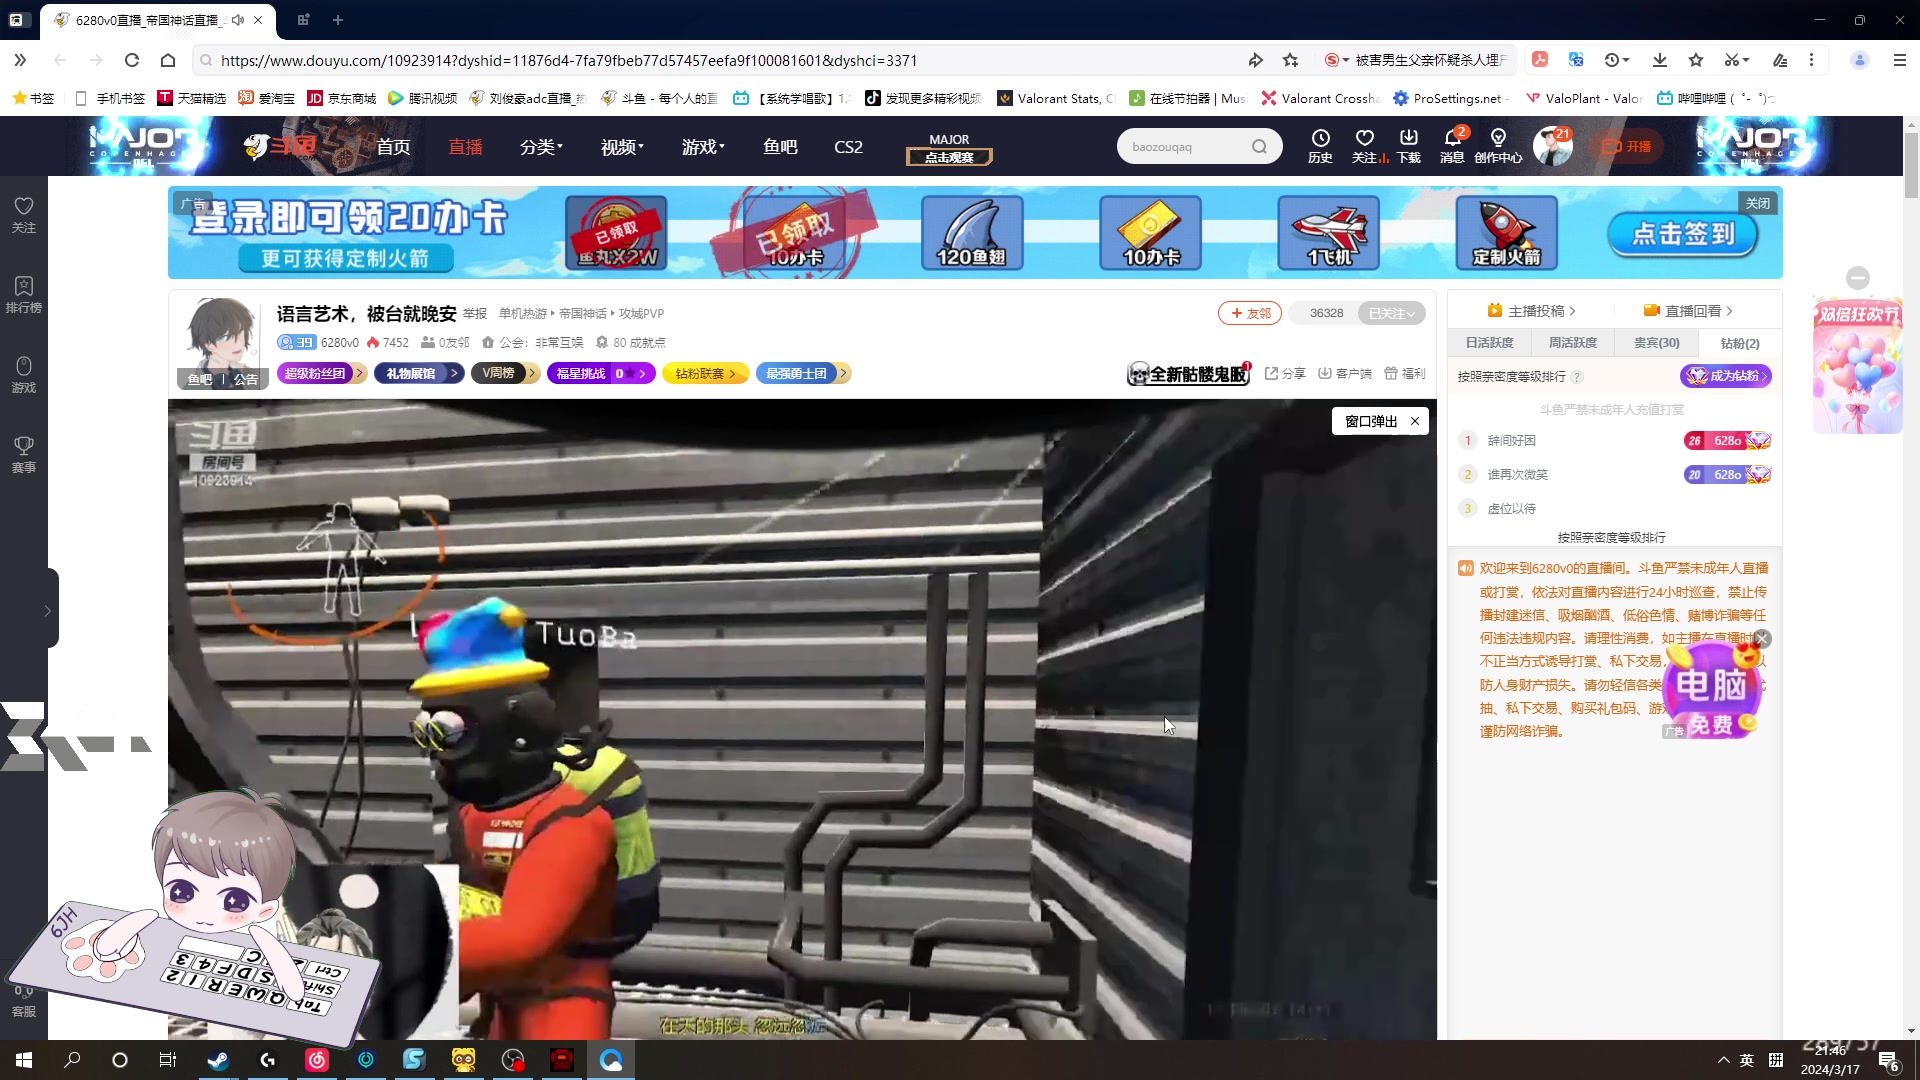Click the user avatar with 21 badge
Viewport: 1920px width, 1080px height.
1553,146
